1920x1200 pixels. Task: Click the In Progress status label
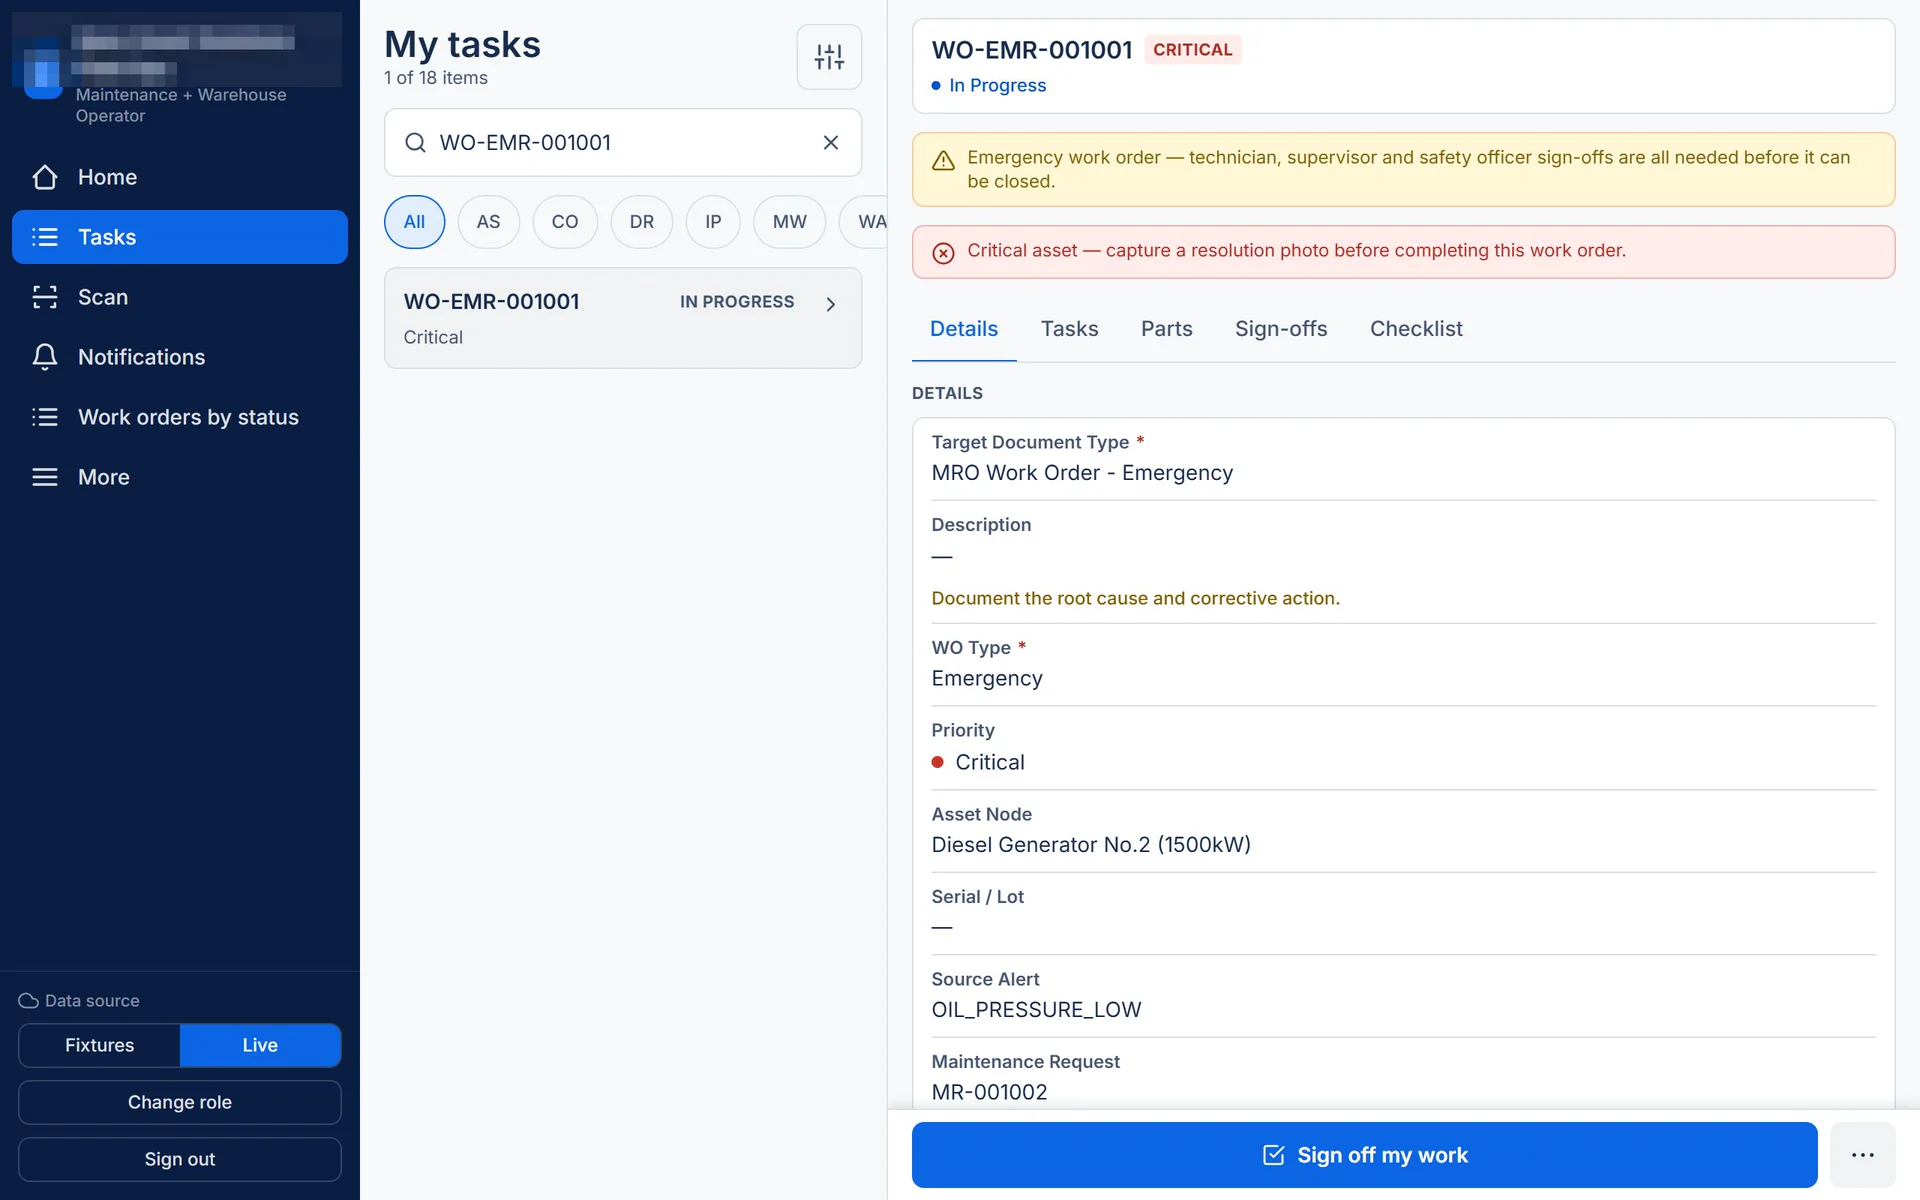997,85
